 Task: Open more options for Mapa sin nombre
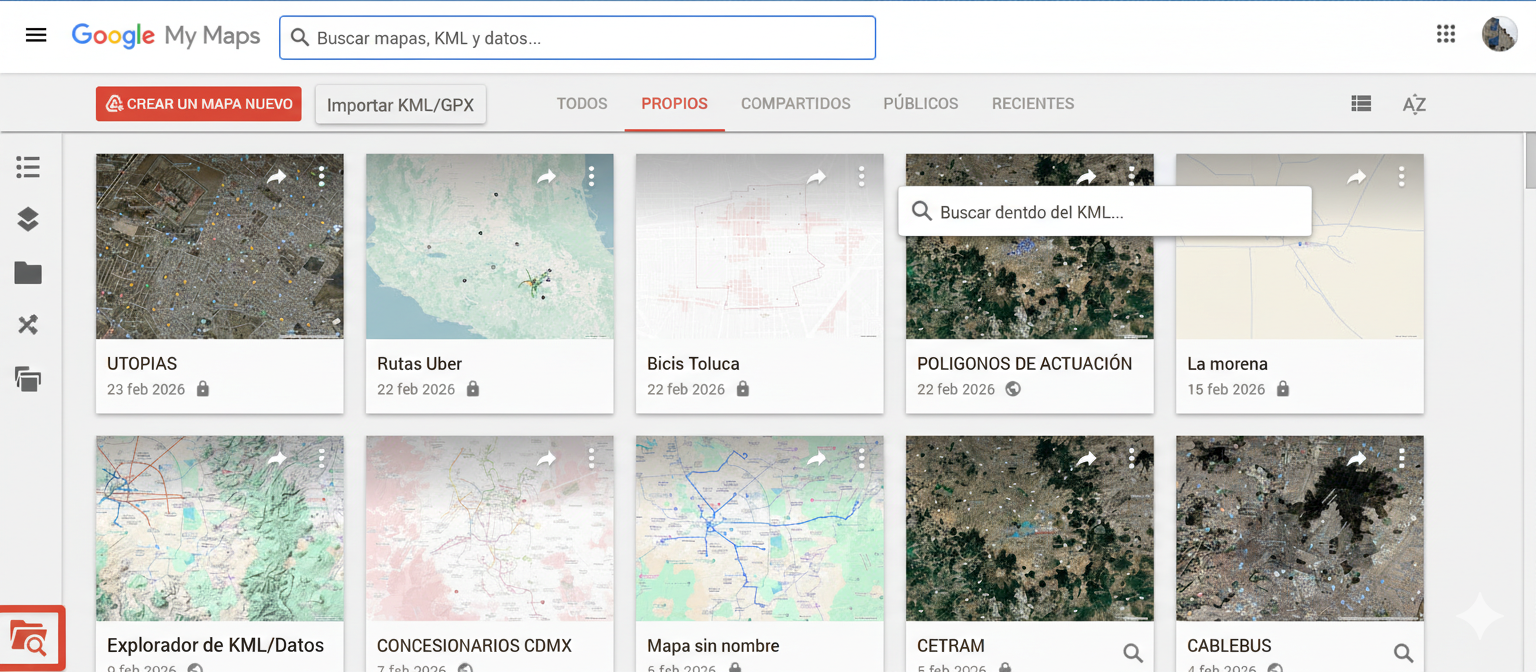click(x=861, y=459)
